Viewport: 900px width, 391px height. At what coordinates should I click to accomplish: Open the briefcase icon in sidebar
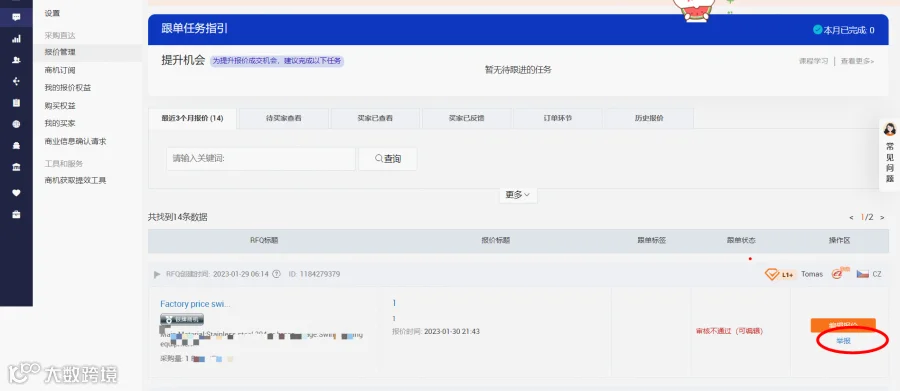(16, 214)
